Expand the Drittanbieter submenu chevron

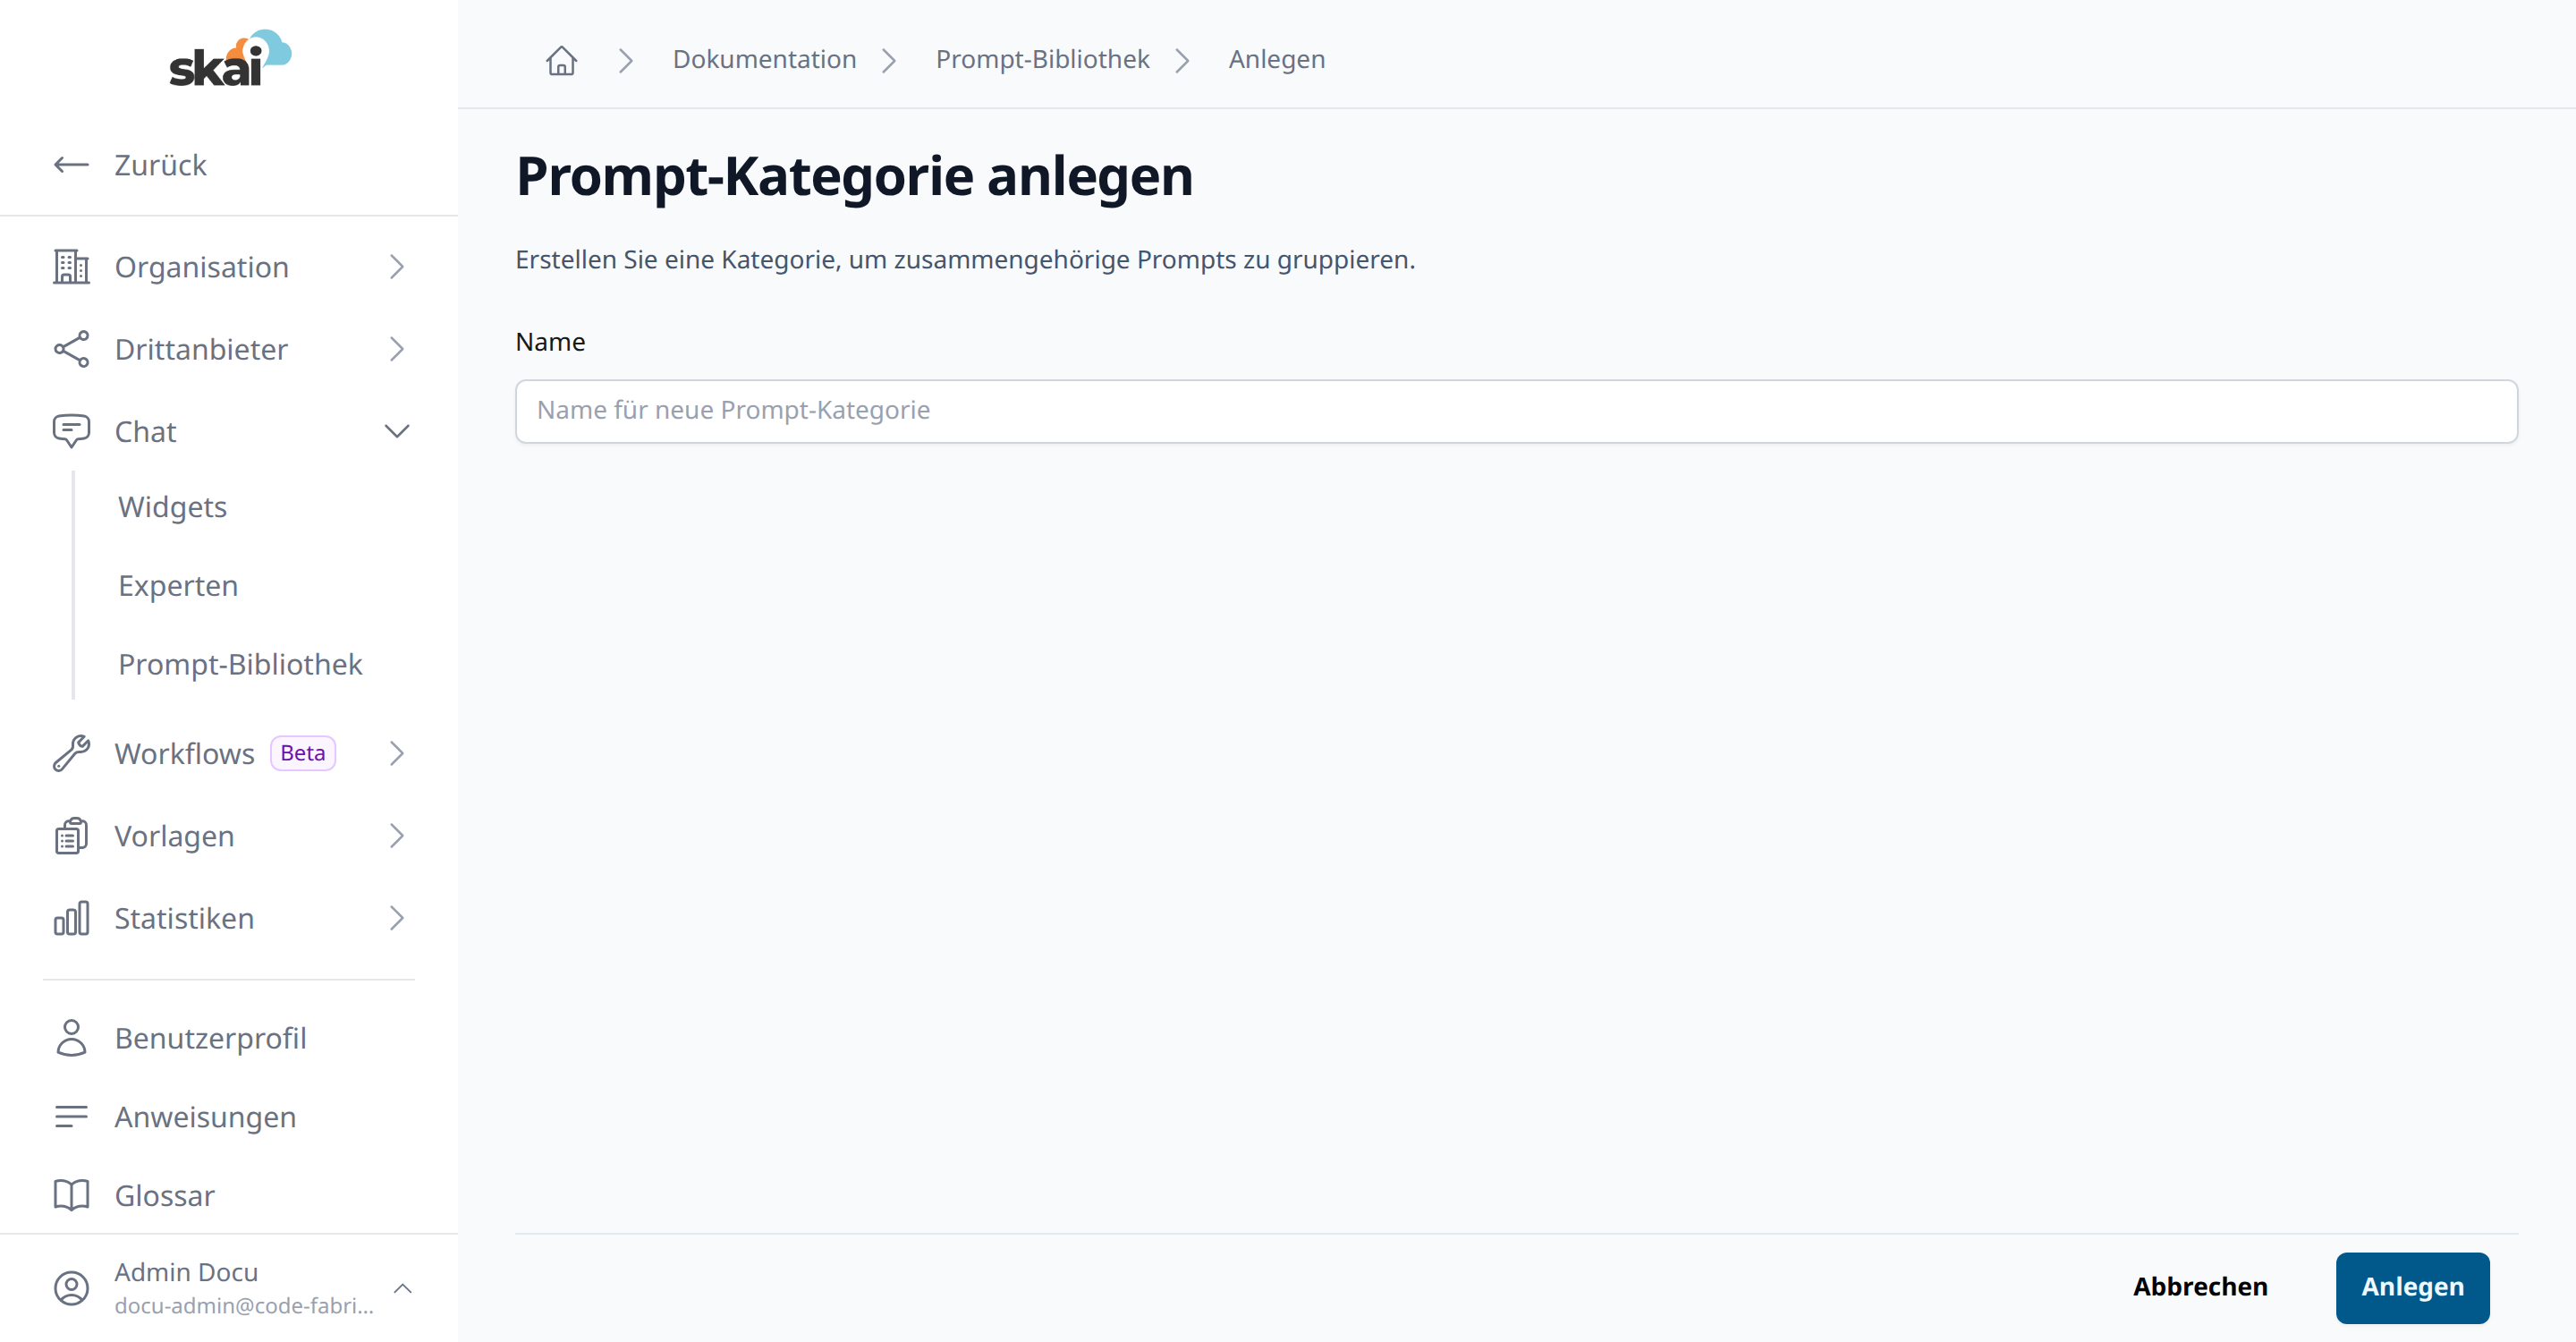tap(397, 349)
